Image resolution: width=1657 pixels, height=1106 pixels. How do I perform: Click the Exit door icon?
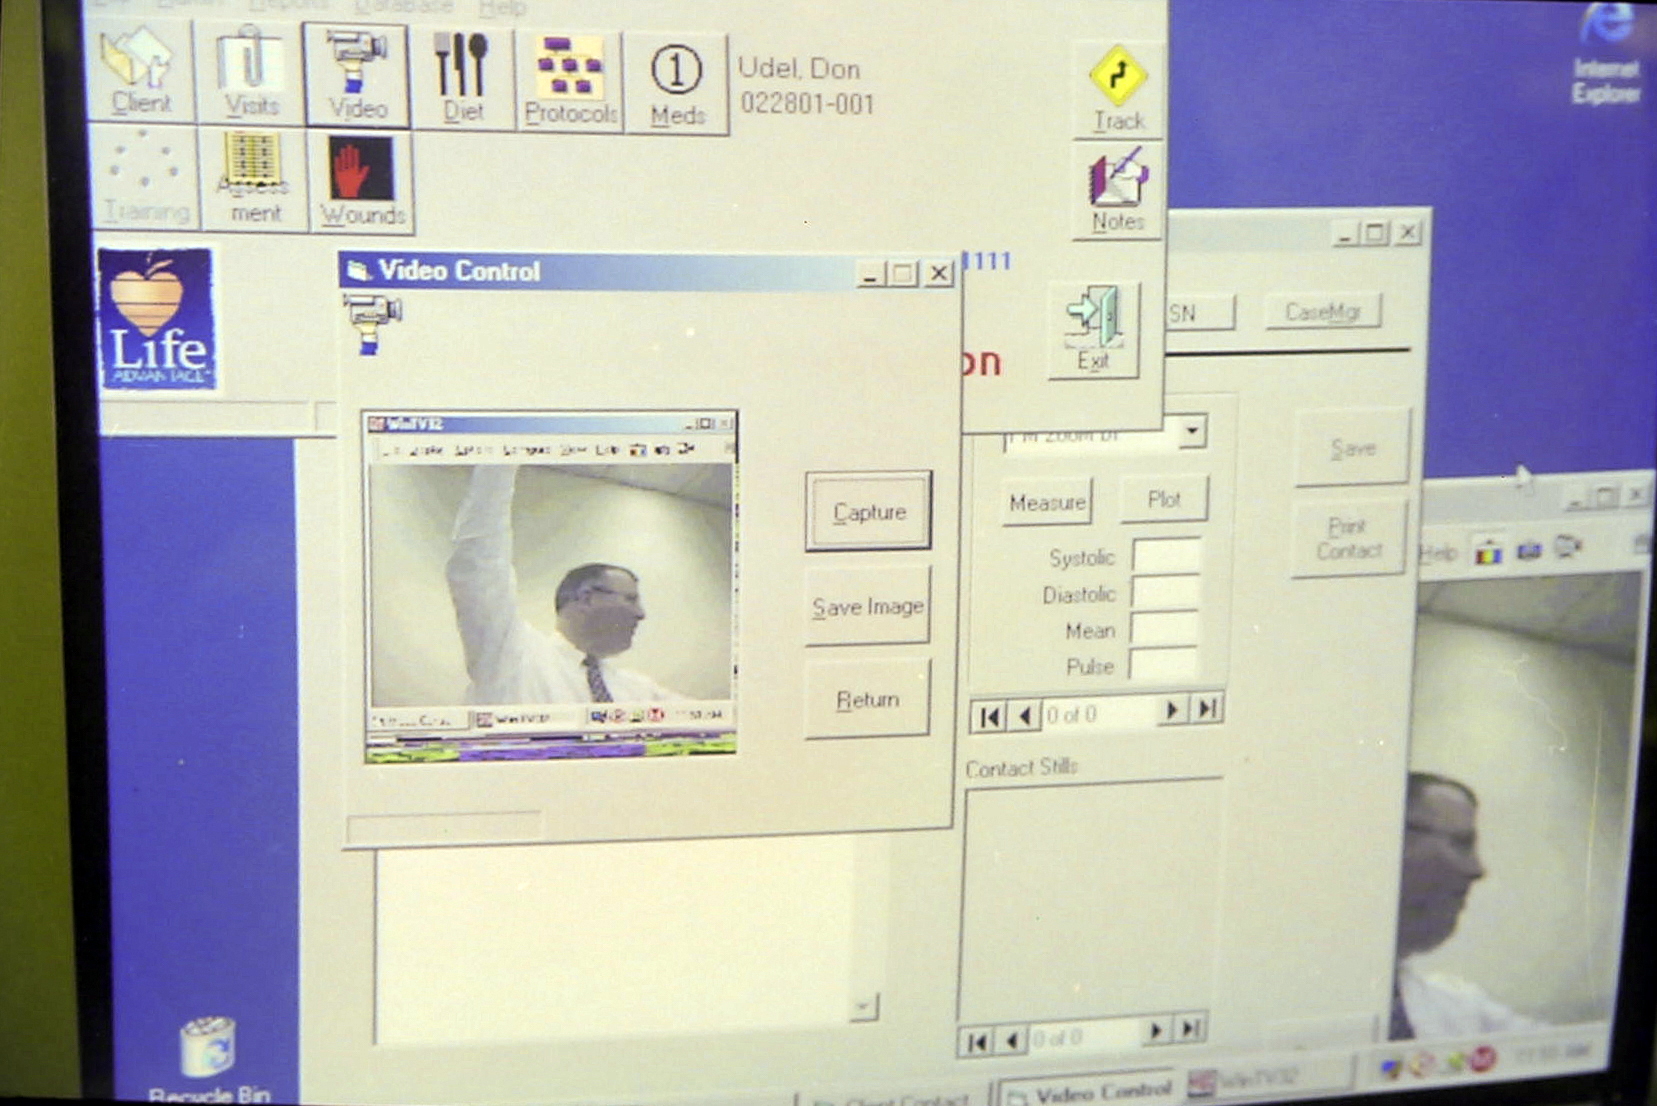(1094, 330)
